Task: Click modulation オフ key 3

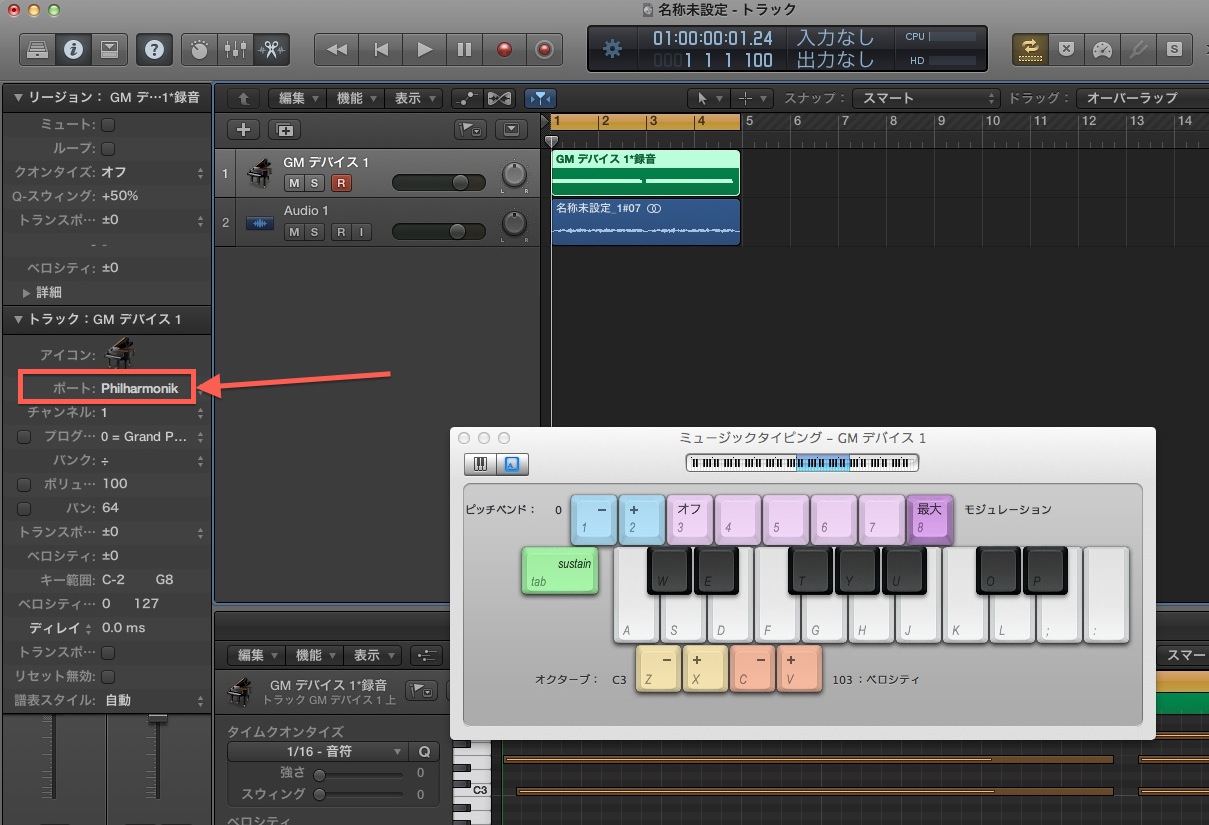Action: (690, 518)
